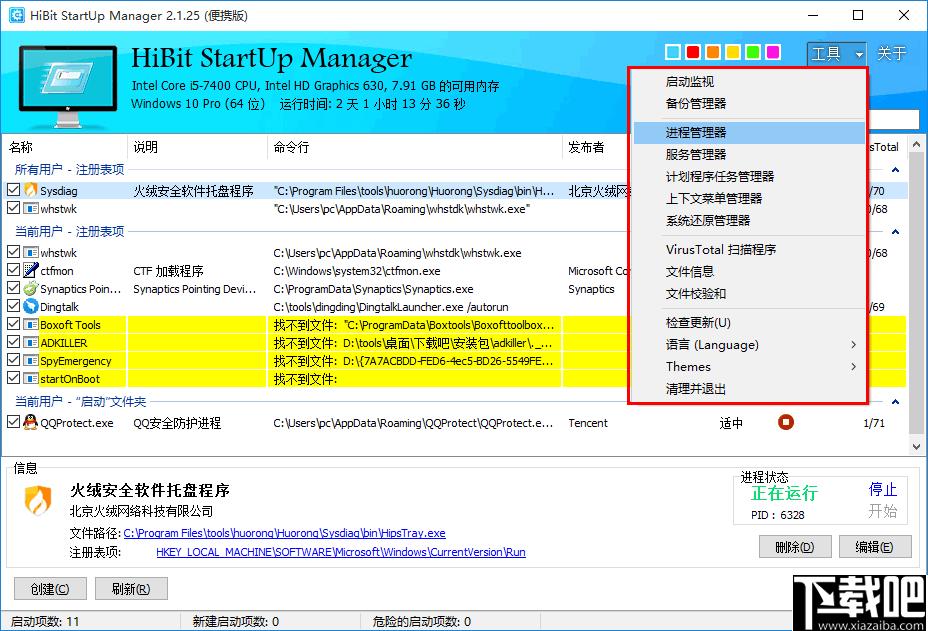The width and height of the screenshot is (928, 631).
Task: Click the HiBit monitor logo in header
Action: (x=68, y=86)
